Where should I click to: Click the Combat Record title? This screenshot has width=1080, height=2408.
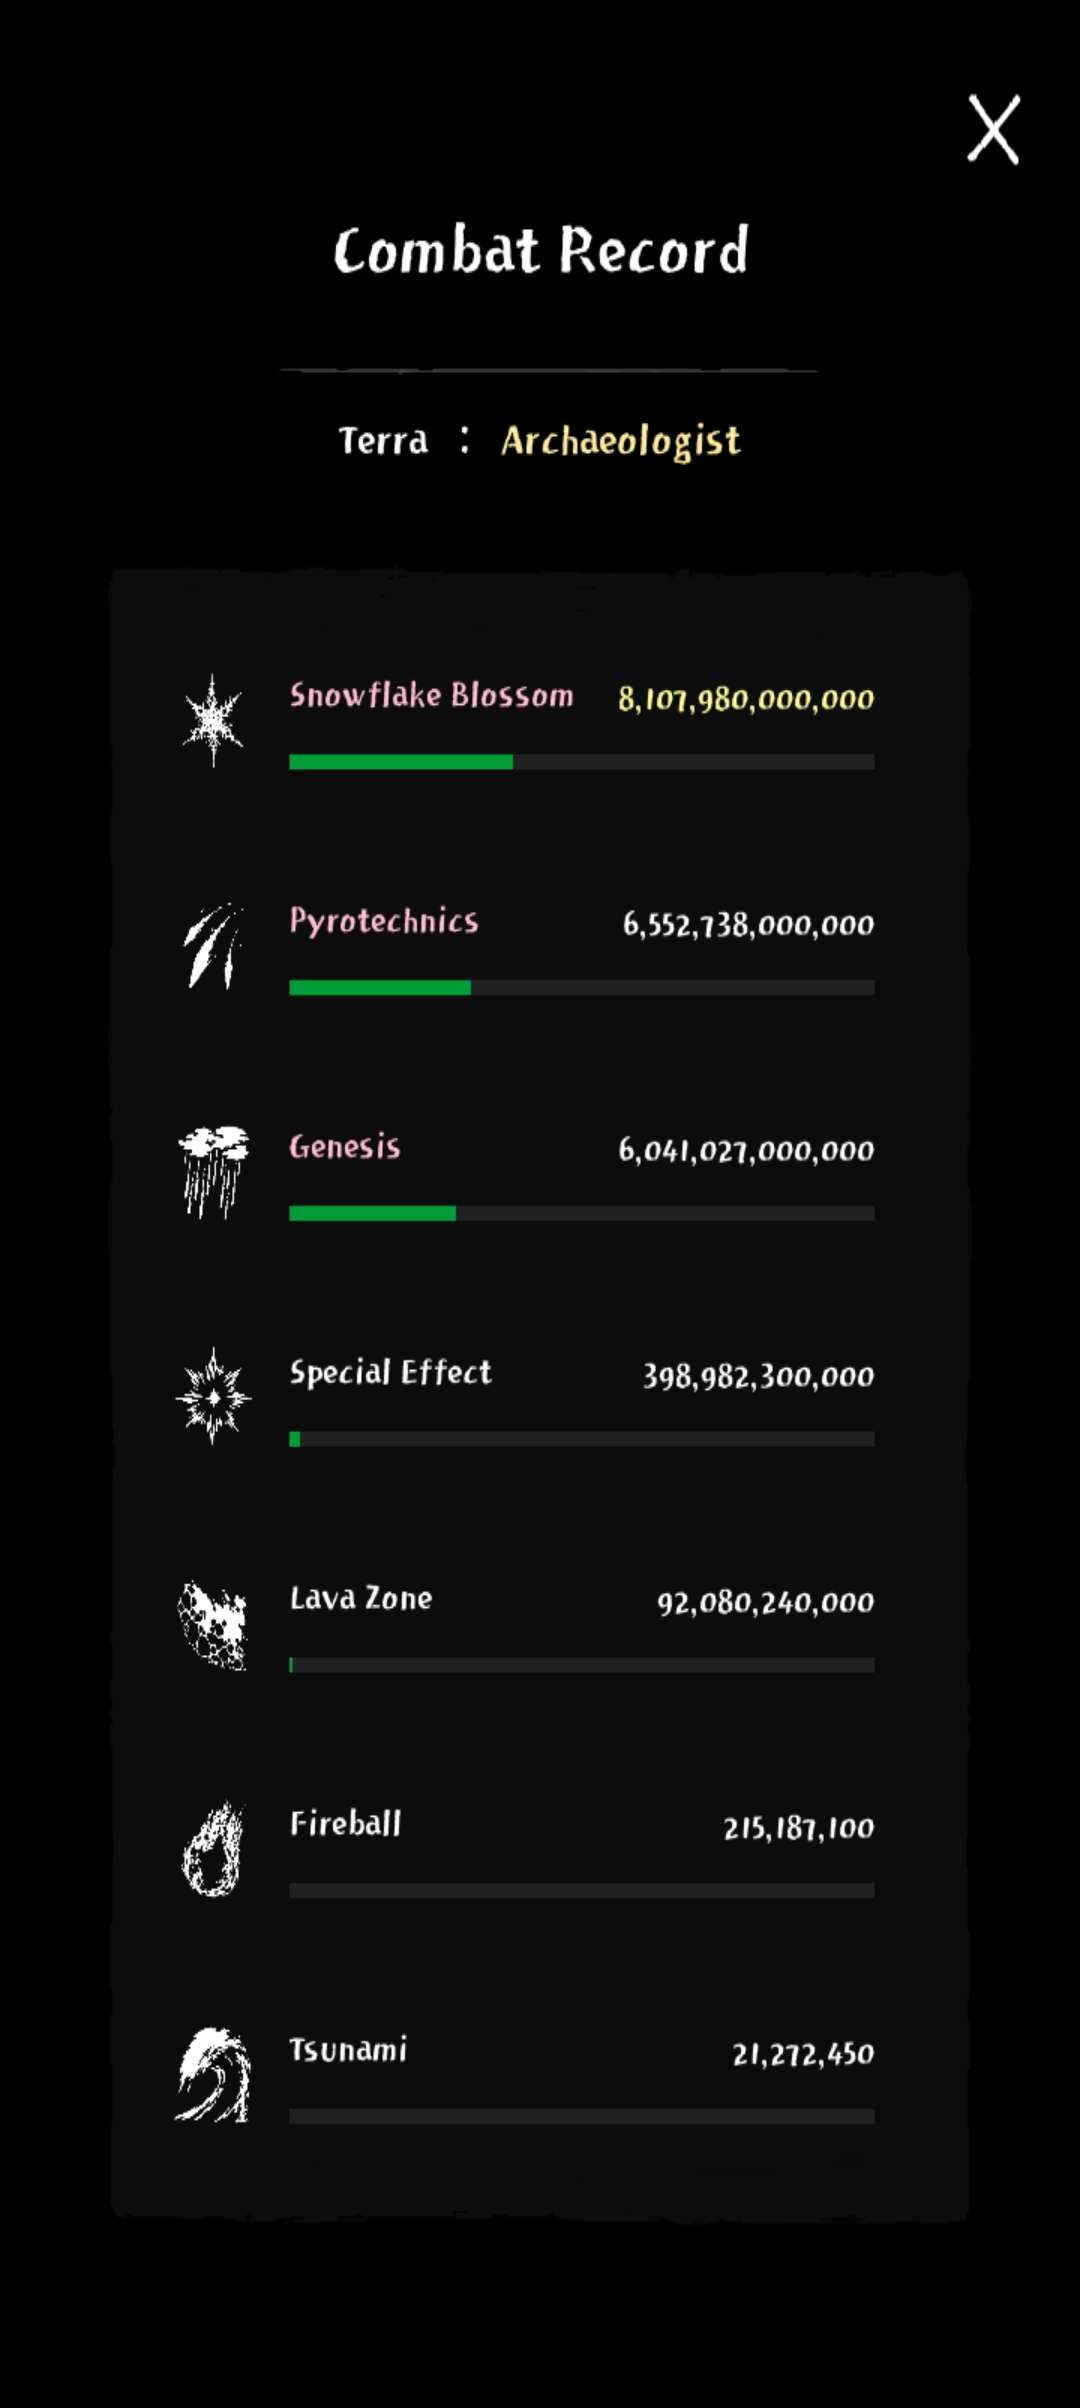(540, 250)
